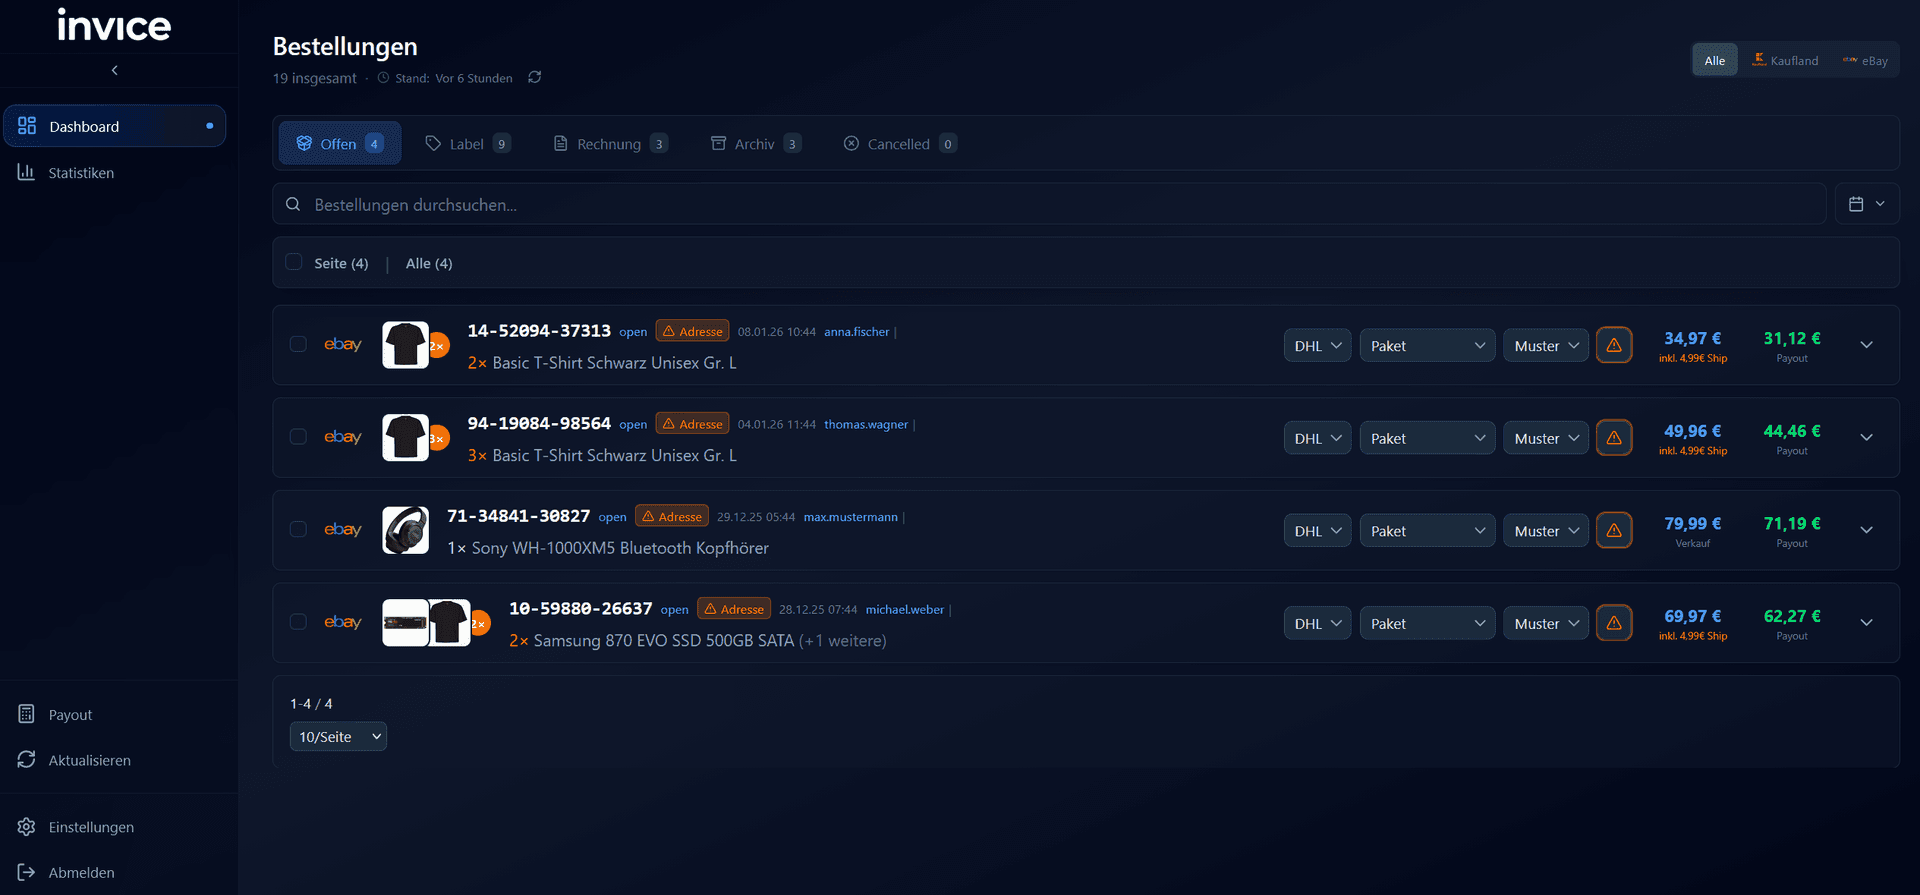Click Abmelden logout icon

coord(27,873)
